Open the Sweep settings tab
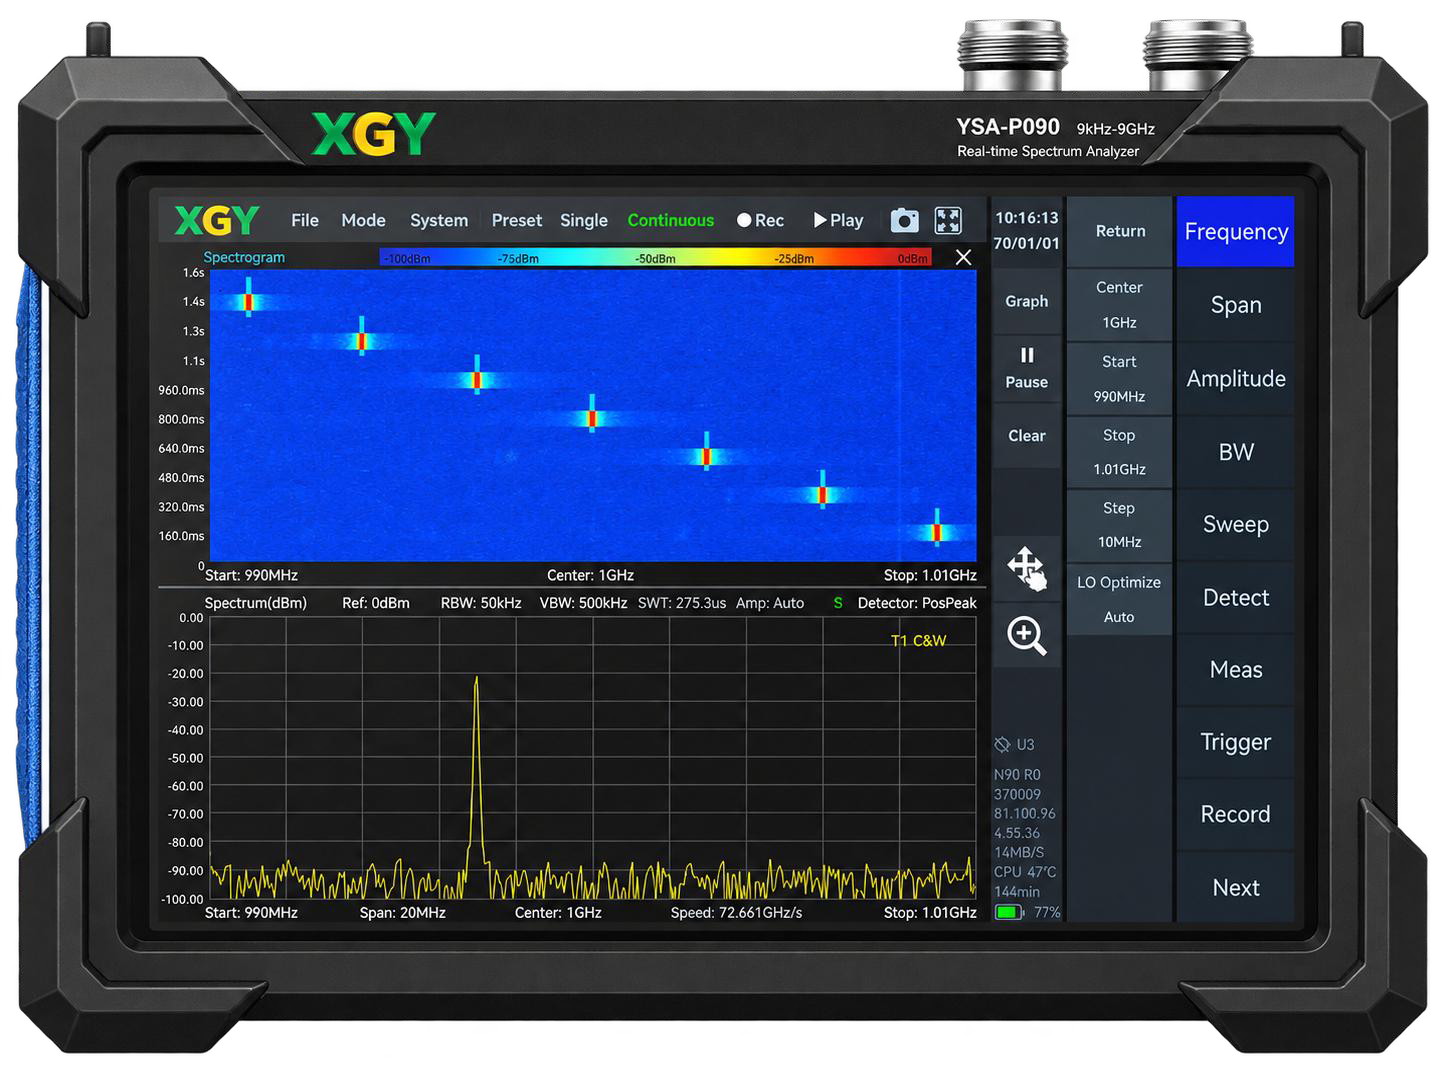1448x1086 pixels. (1236, 525)
